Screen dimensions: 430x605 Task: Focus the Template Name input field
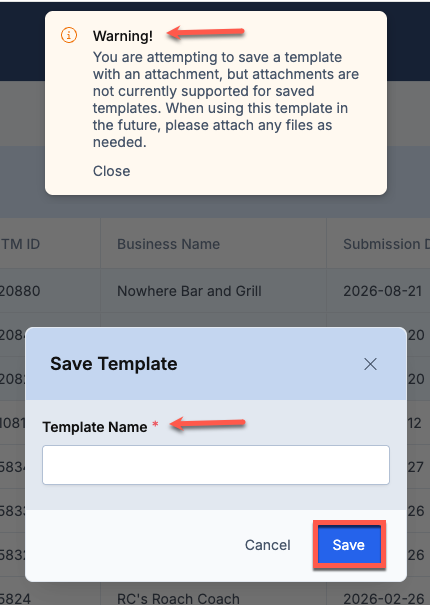[x=216, y=465]
